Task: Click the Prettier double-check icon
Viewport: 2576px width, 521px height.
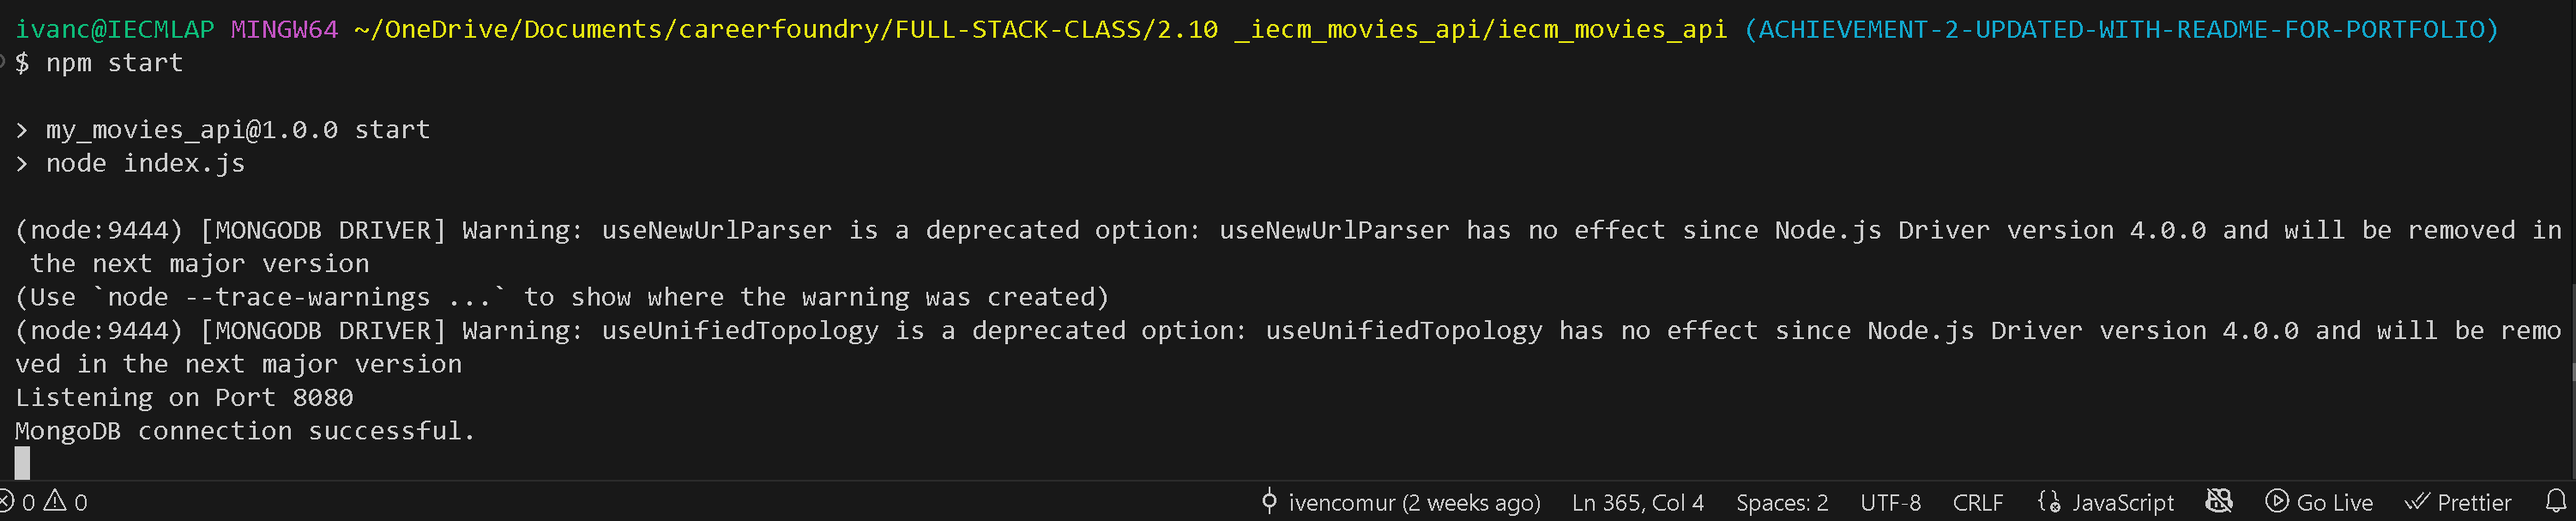Action: tap(2420, 502)
